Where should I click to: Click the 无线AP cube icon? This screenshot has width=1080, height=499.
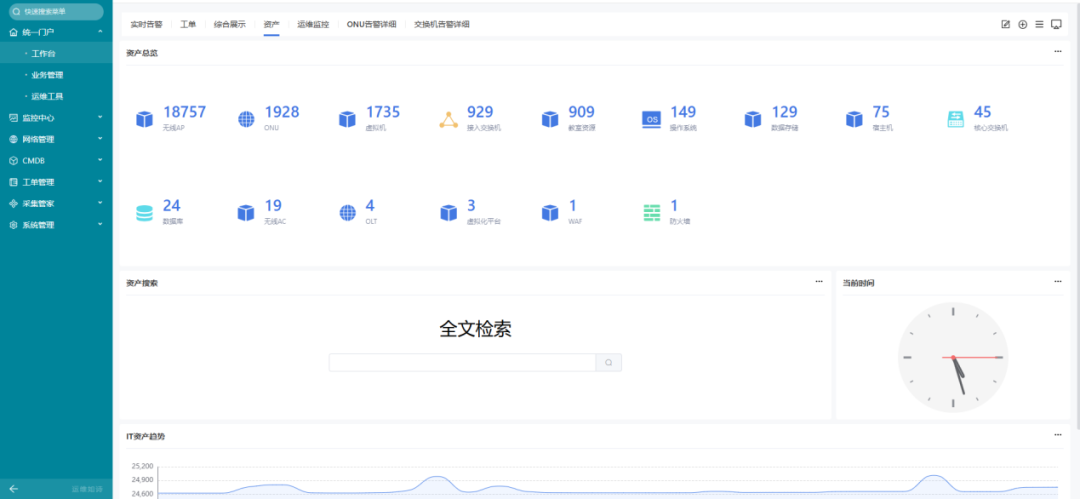pyautogui.click(x=144, y=119)
